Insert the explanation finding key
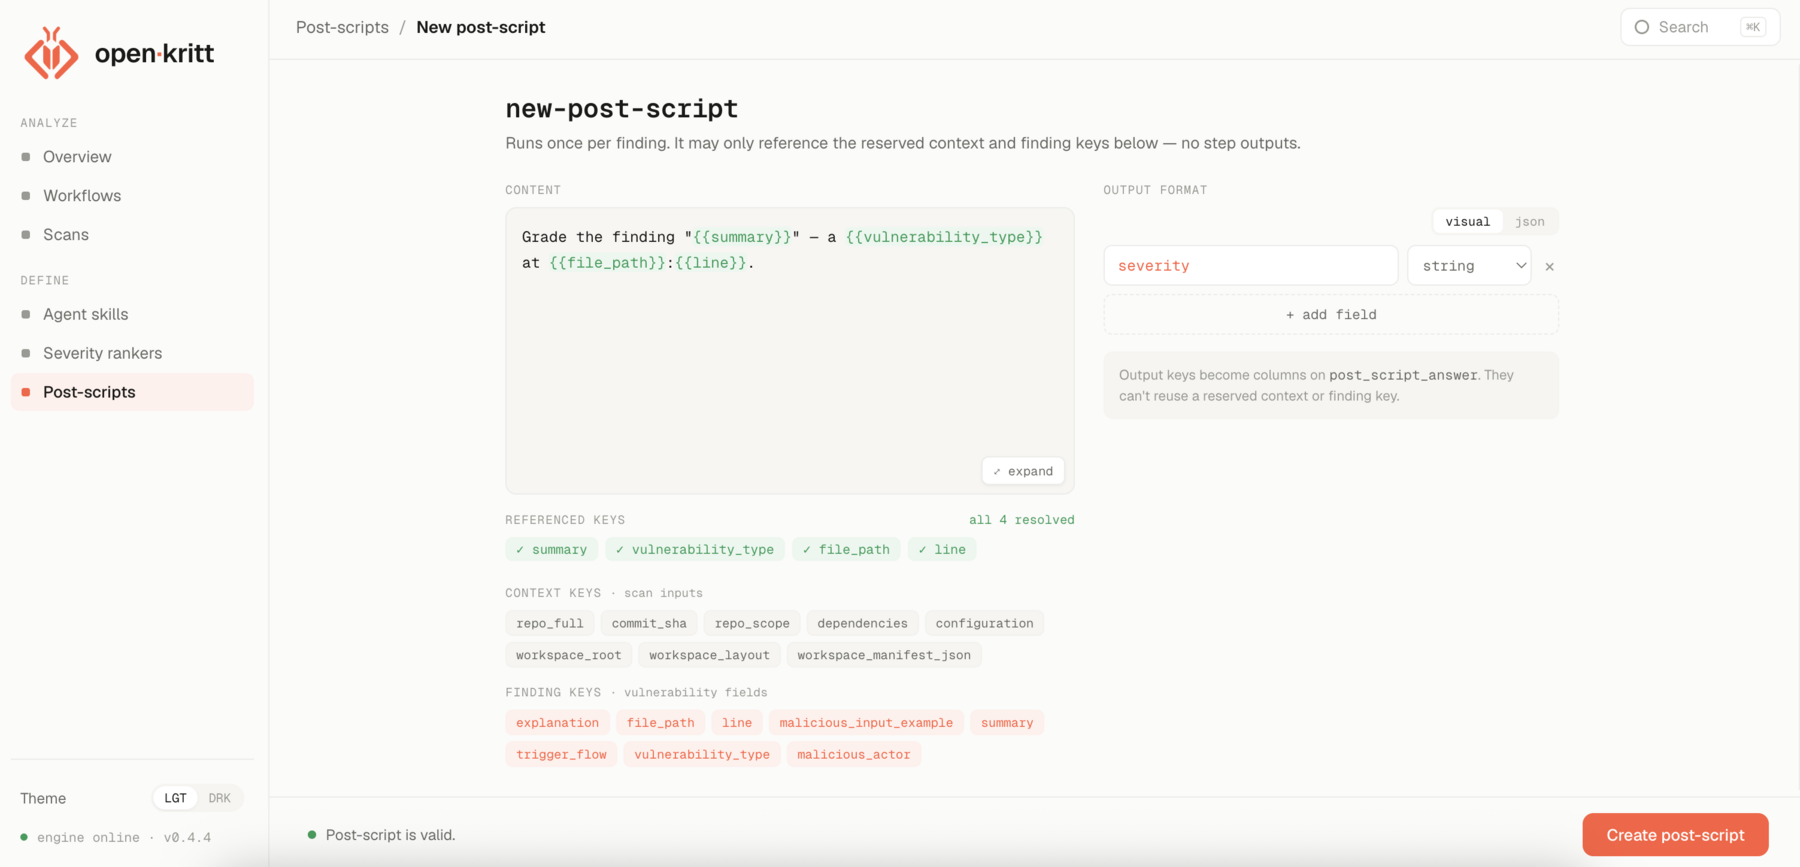 tap(557, 723)
